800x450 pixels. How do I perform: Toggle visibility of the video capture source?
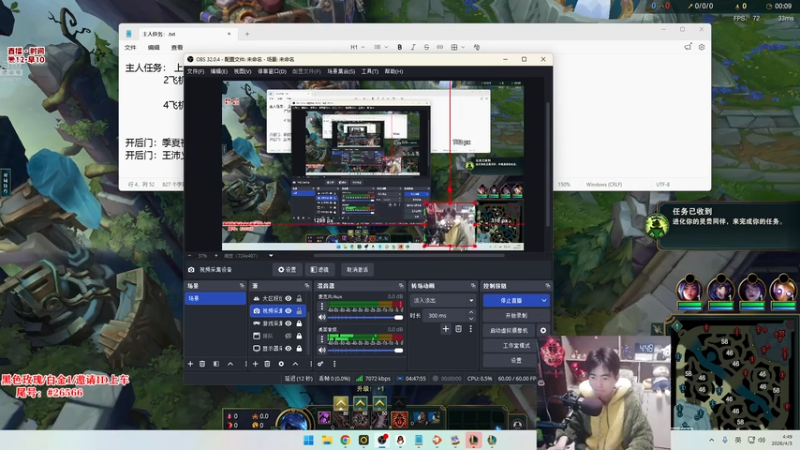coord(288,311)
